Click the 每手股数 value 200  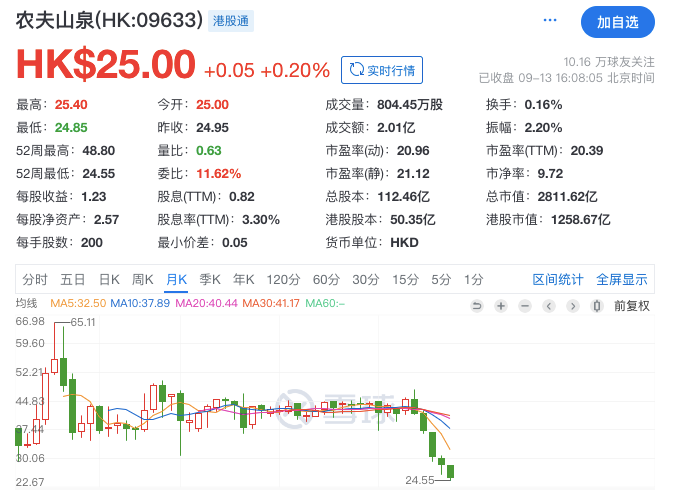[x=92, y=242]
